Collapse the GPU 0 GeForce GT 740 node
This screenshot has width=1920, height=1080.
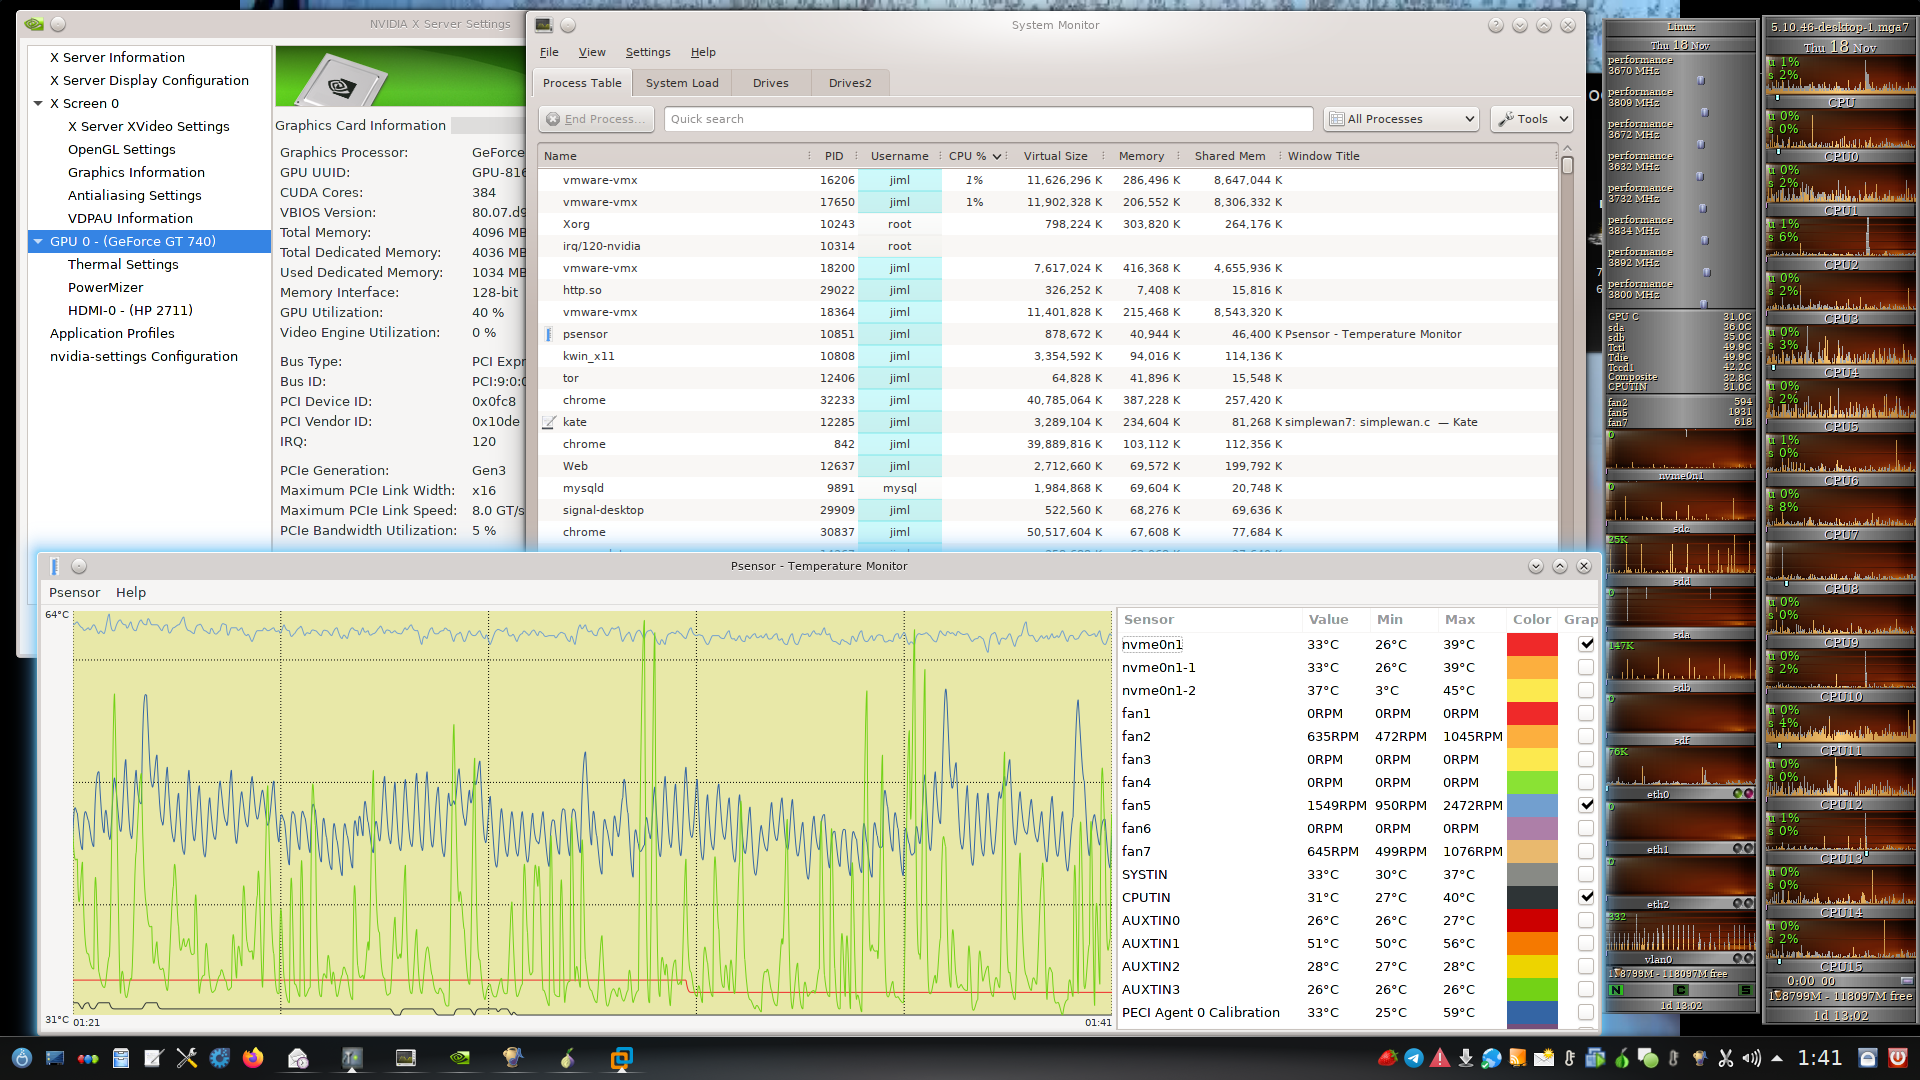38,241
